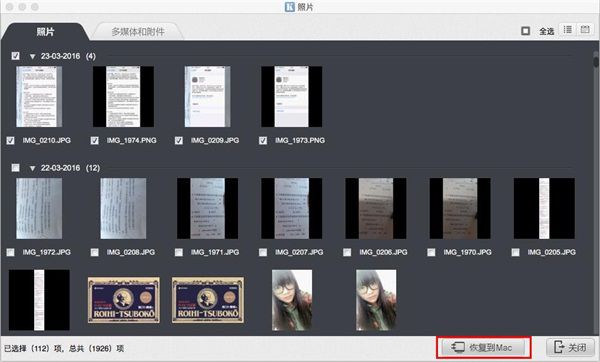Click restore-to-Mac device icon
The image size is (600, 362).
tap(458, 347)
